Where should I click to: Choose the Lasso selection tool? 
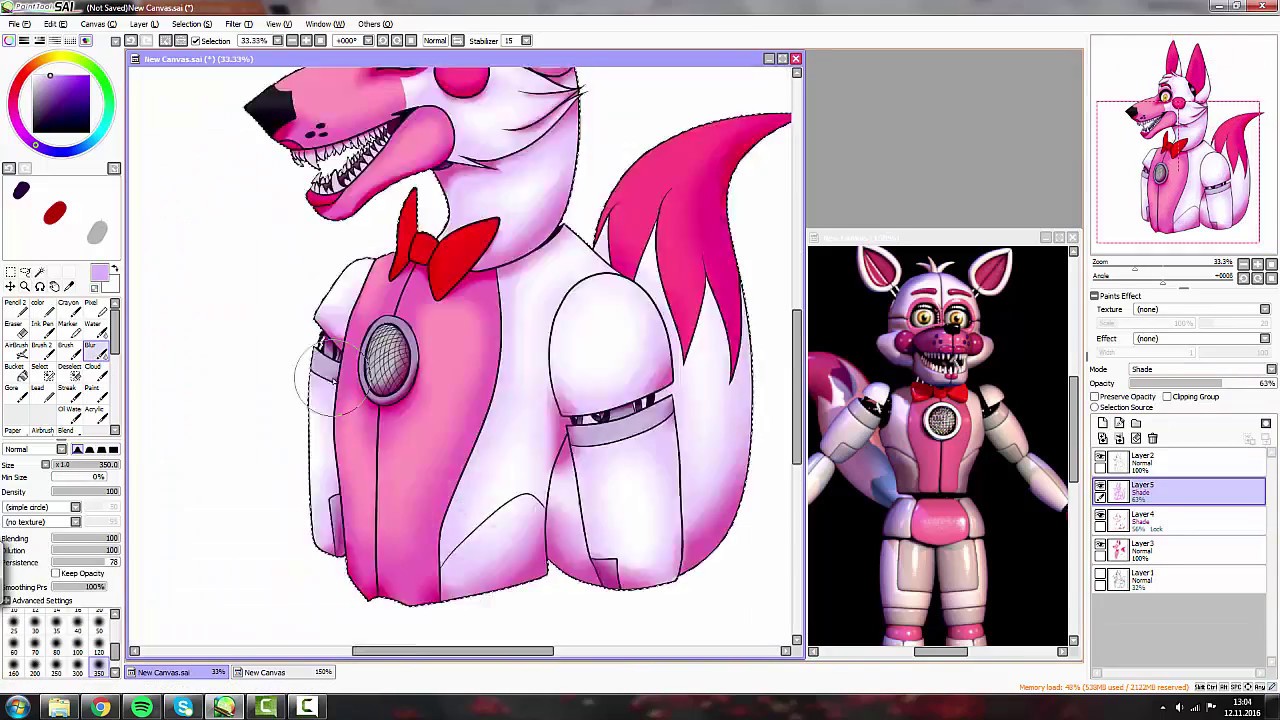pos(25,272)
